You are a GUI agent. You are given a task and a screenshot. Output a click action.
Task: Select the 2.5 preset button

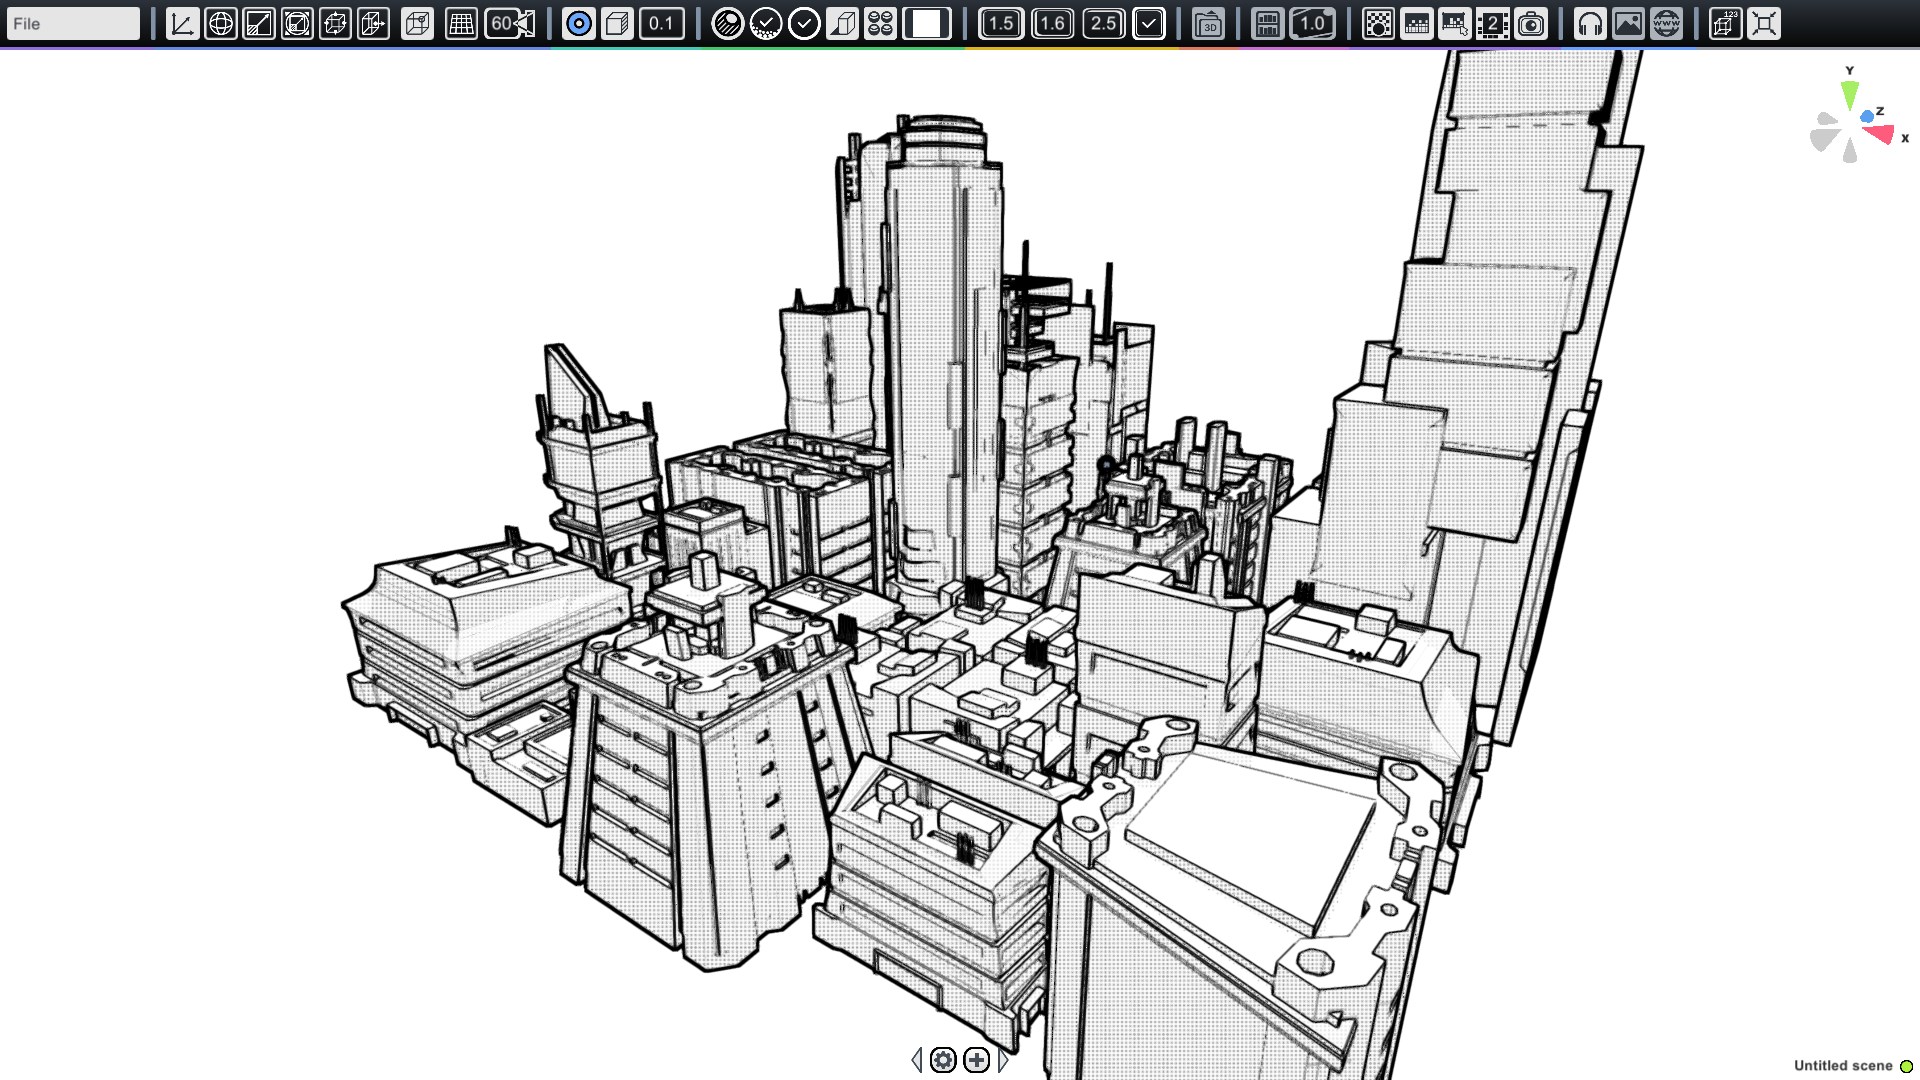(1103, 23)
